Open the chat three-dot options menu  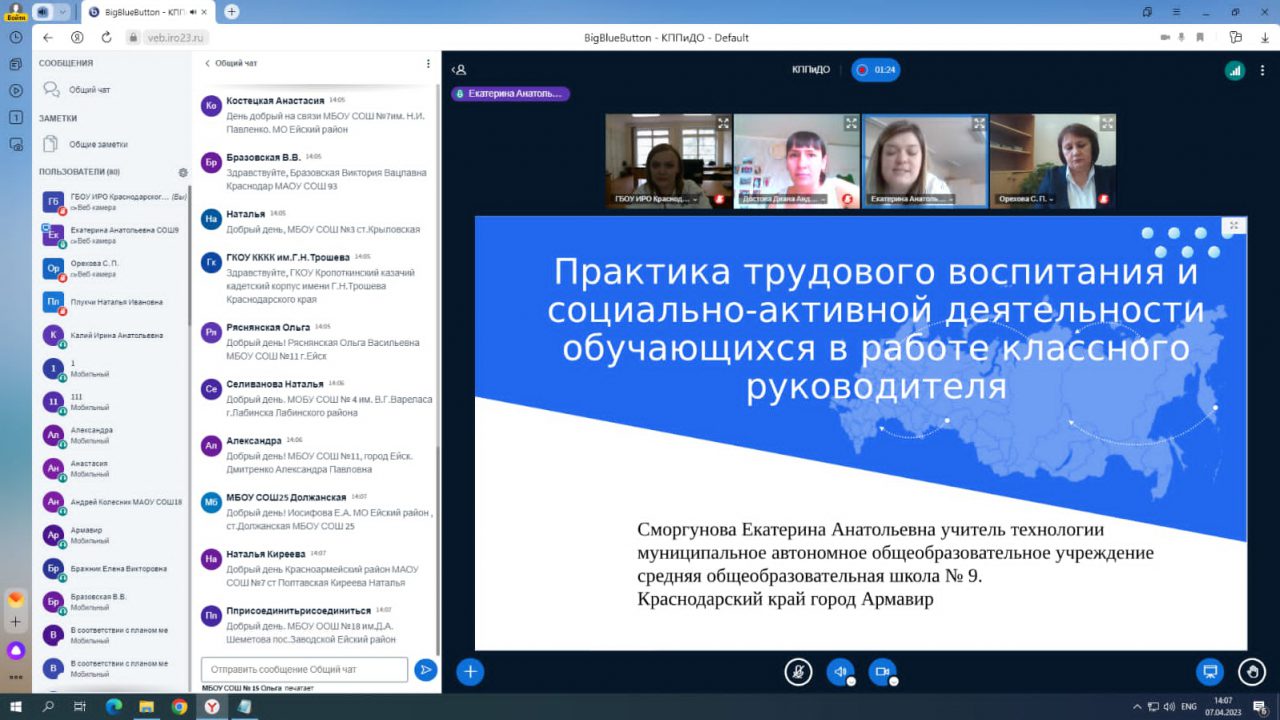[x=428, y=63]
